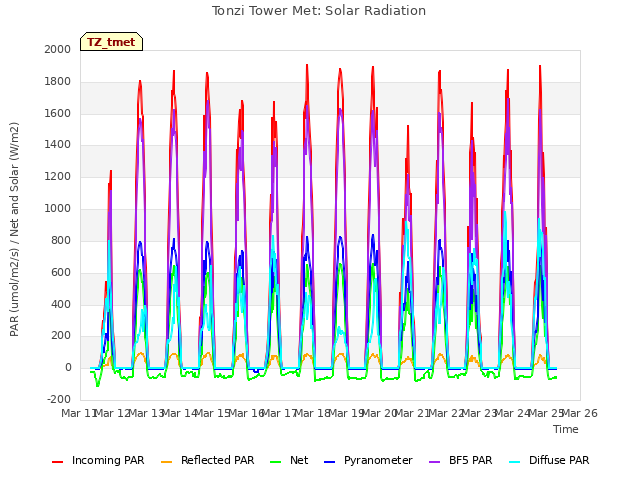This screenshot has height=480, width=640.
Task: Click the 800 y-axis tick label
Action: coord(61,240)
